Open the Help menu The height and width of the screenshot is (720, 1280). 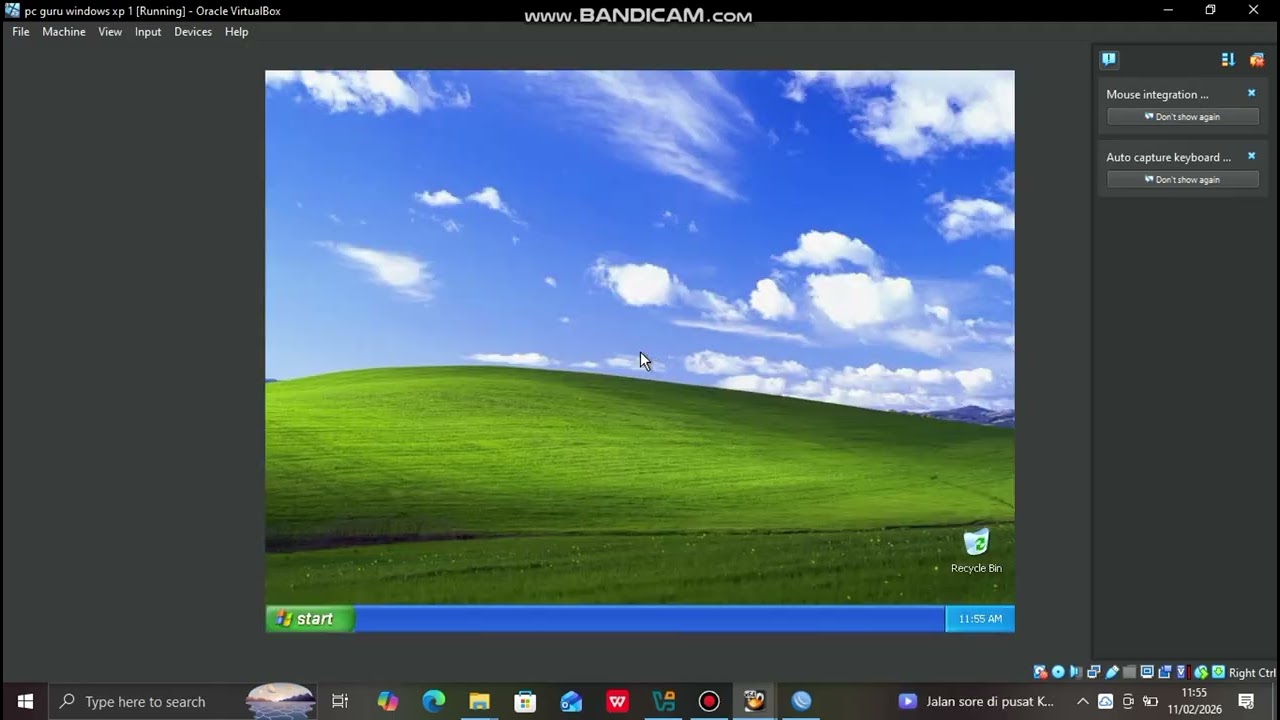point(236,32)
